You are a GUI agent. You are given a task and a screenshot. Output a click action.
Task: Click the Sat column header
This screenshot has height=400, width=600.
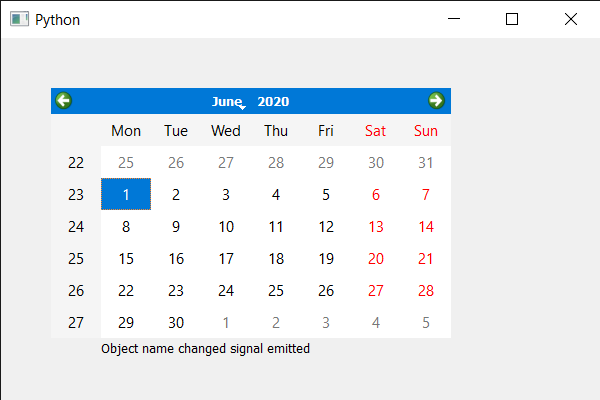coord(376,130)
